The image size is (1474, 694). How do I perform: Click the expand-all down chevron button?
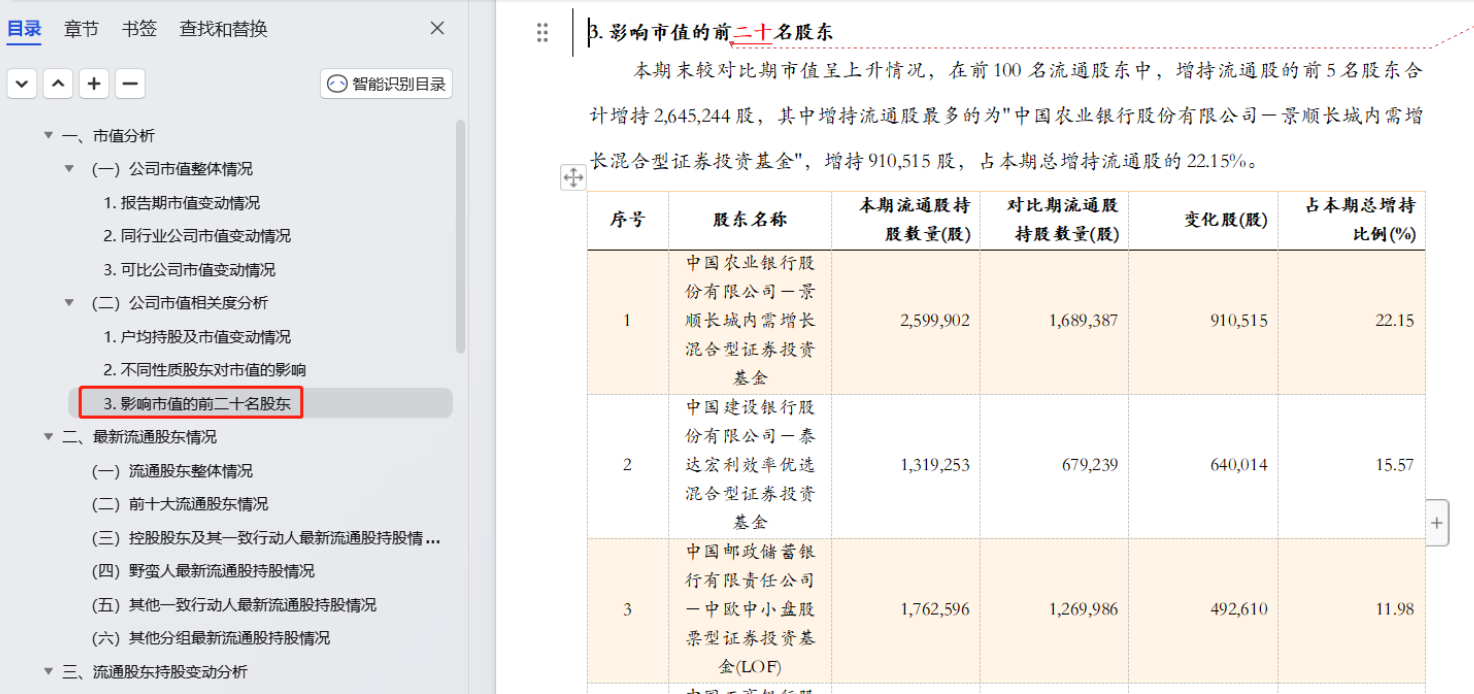pyautogui.click(x=22, y=83)
